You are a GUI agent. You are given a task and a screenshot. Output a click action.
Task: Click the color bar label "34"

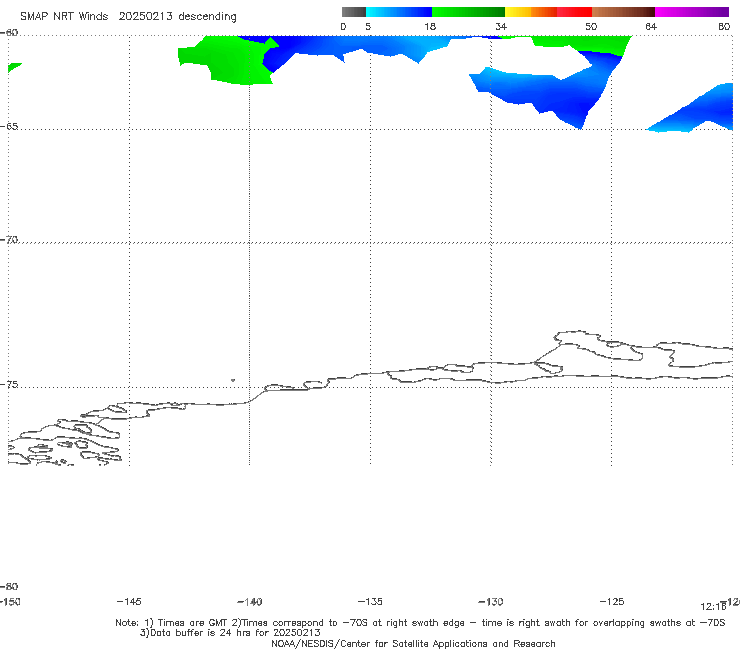tap(501, 26)
